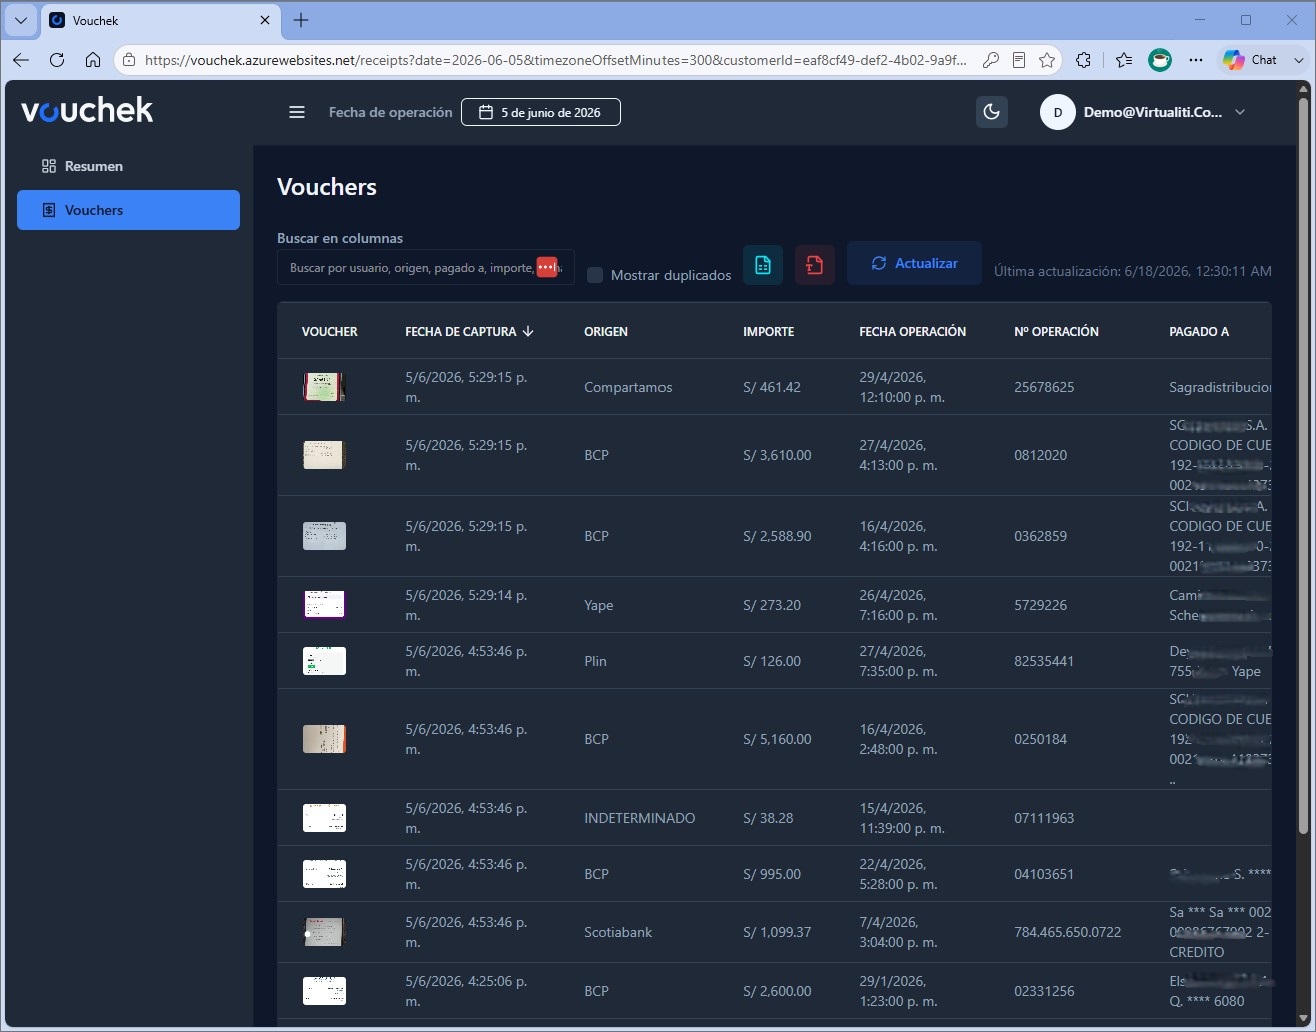
Task: View site information lock icon
Action: click(x=128, y=60)
